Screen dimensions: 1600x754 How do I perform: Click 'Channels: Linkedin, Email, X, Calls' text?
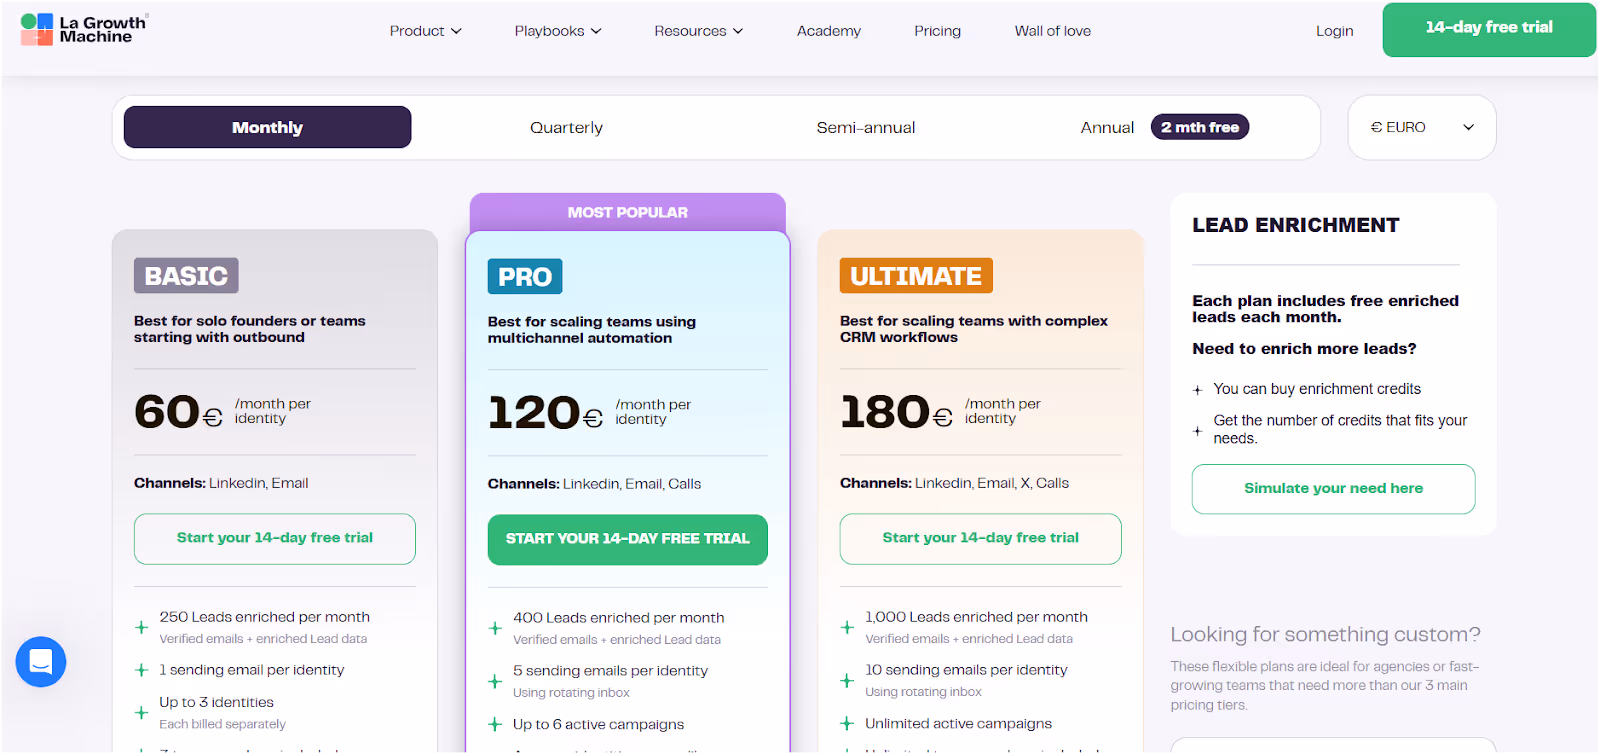[x=954, y=483]
